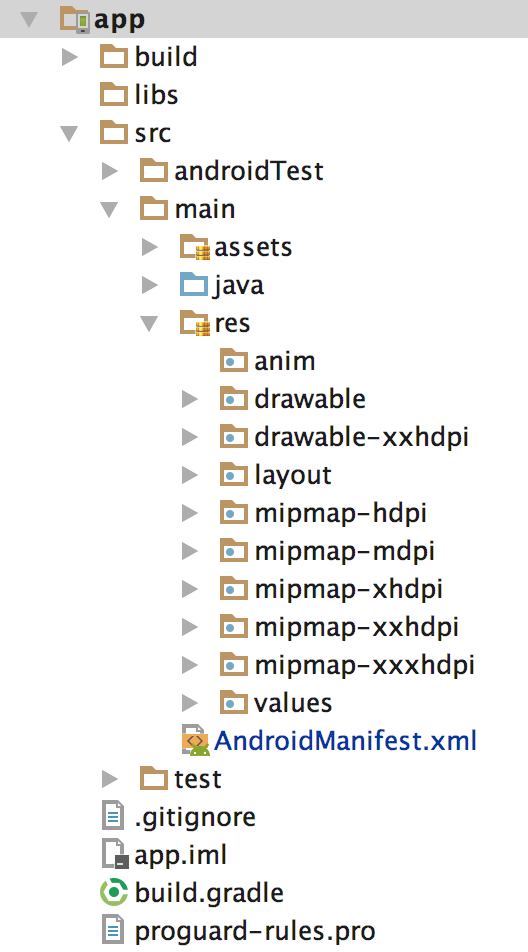Click the assets resource folder icon
Viewport: 528px width, 952px height.
pos(195,247)
